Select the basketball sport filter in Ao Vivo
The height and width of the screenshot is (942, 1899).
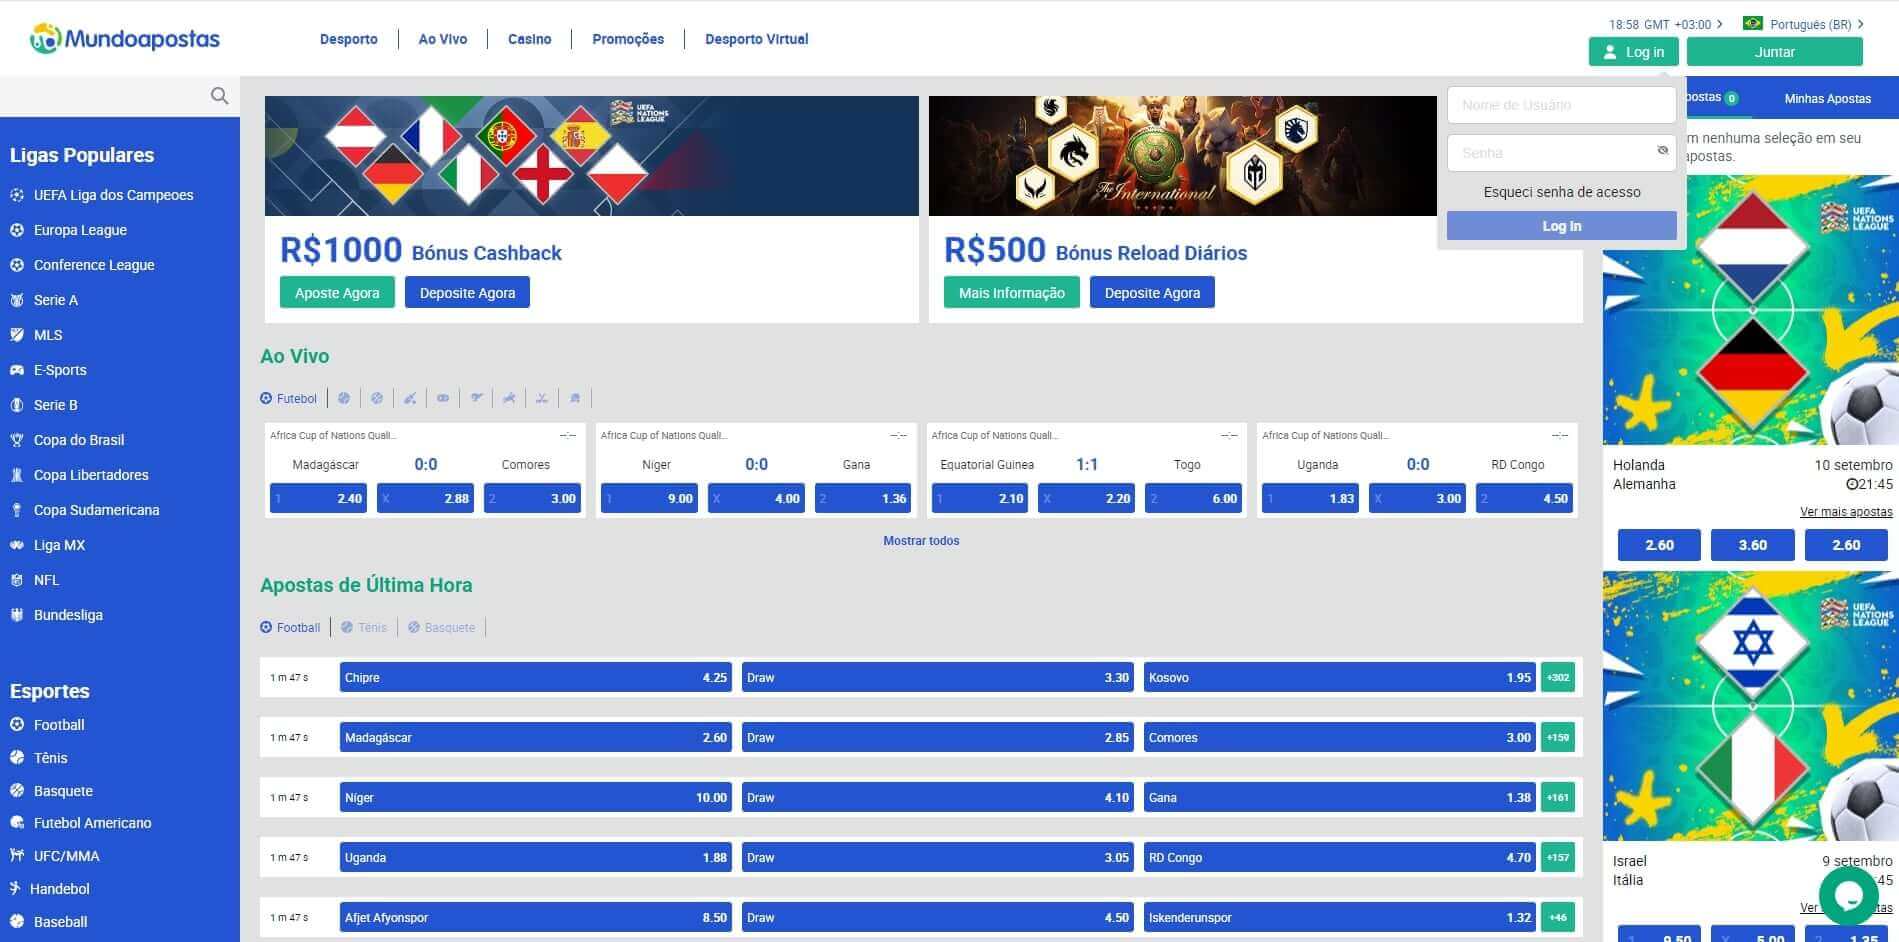tap(377, 397)
